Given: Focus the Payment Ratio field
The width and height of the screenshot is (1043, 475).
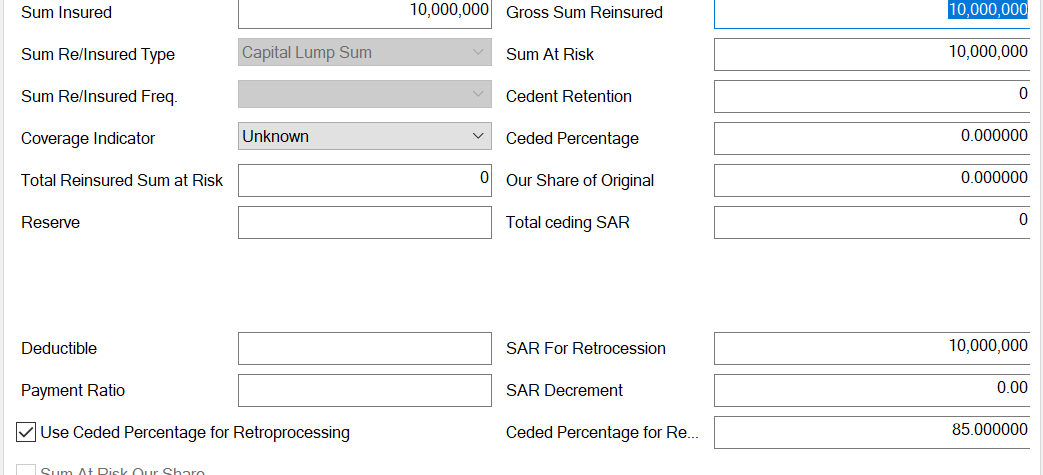Looking at the screenshot, I should [365, 390].
